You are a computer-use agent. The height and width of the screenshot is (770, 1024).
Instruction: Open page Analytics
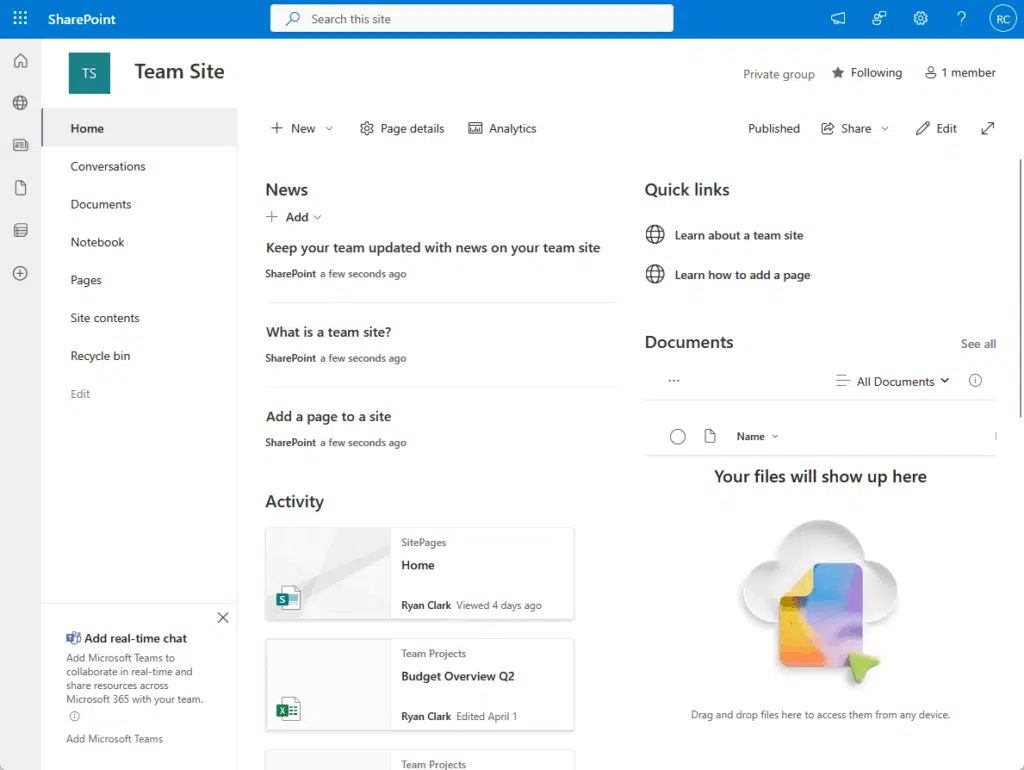click(x=502, y=129)
